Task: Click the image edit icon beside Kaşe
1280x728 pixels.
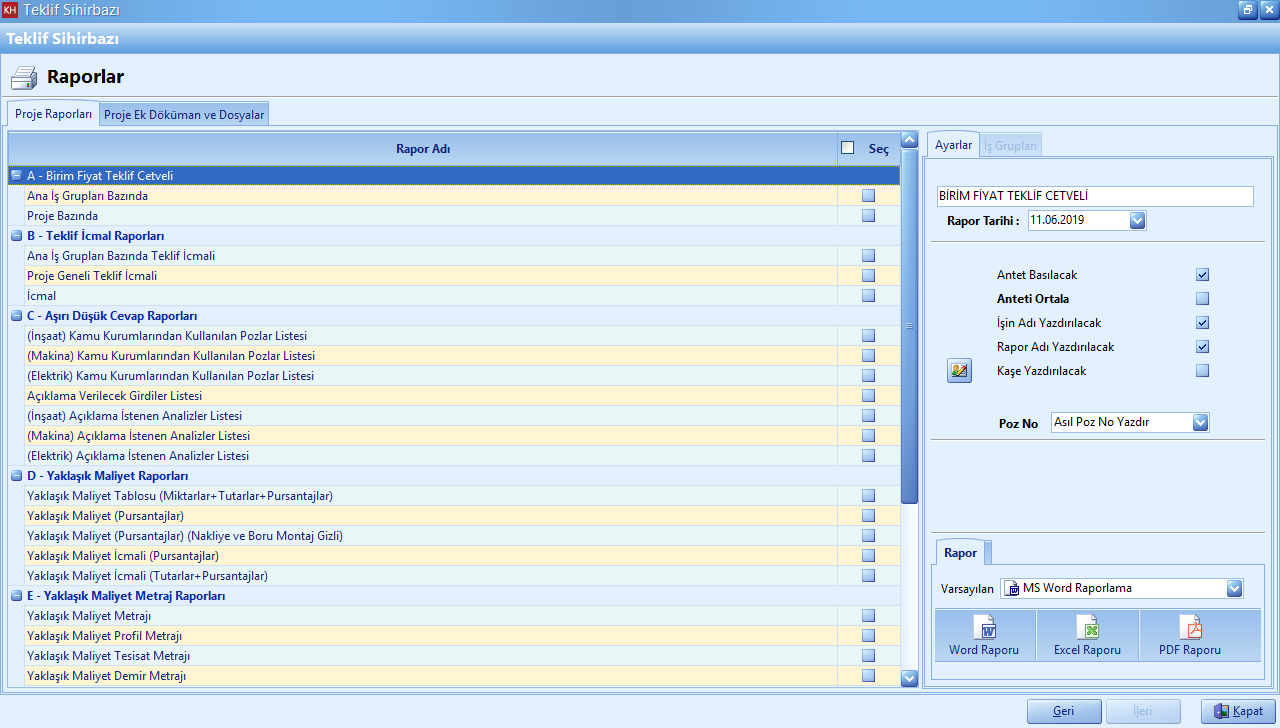Action: coord(959,371)
